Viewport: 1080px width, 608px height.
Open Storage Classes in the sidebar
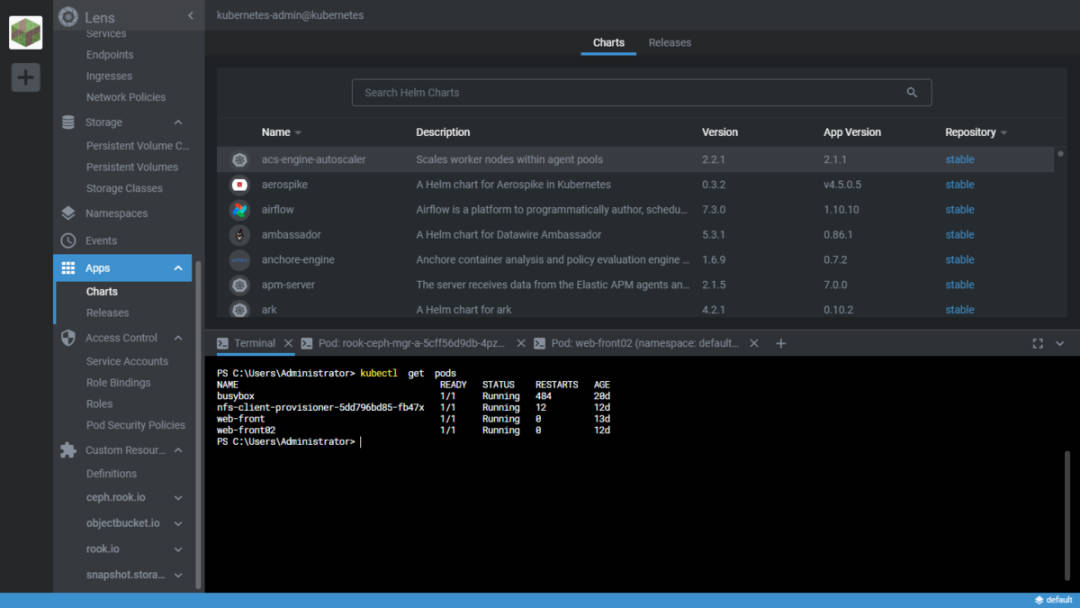tap(124, 188)
